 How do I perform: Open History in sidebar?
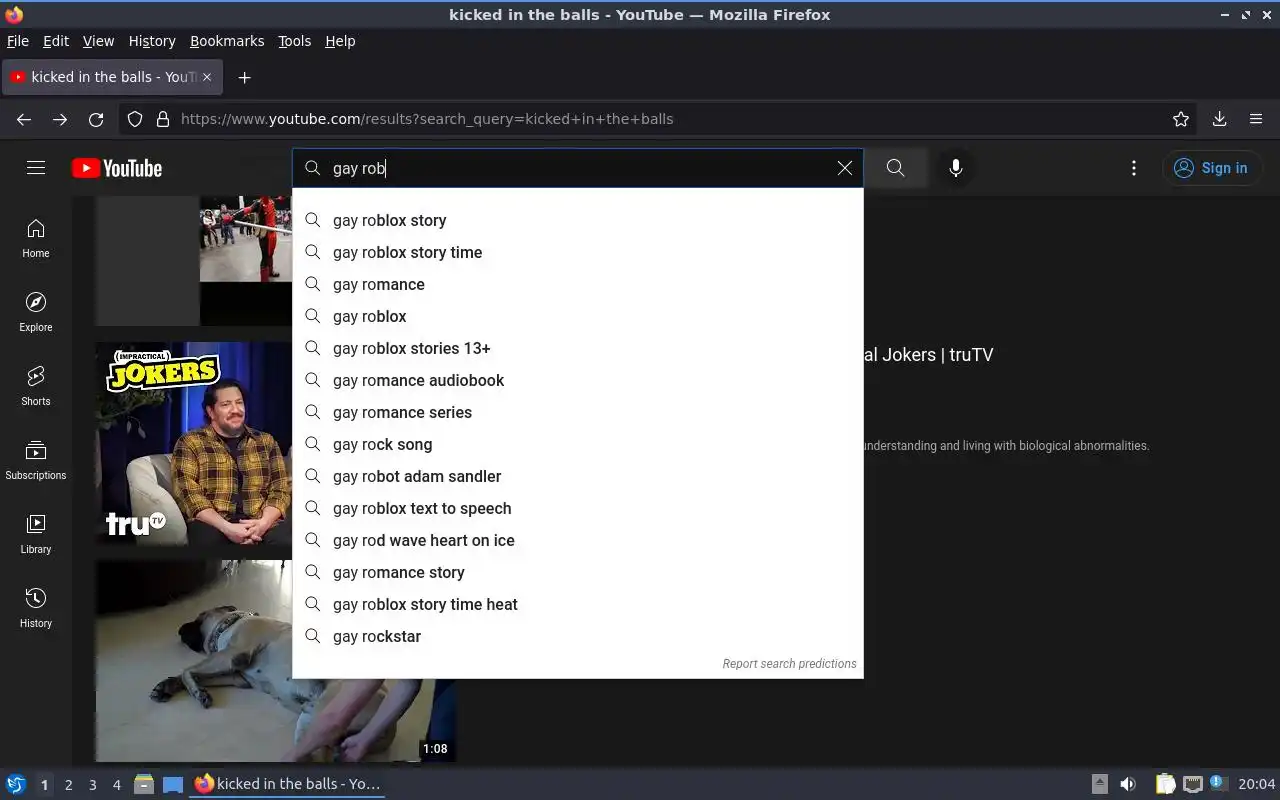[36, 609]
